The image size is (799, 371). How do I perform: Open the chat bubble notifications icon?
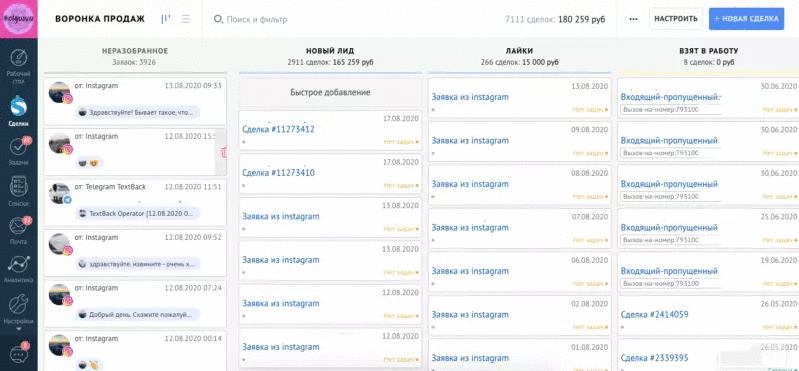pyautogui.click(x=19, y=353)
